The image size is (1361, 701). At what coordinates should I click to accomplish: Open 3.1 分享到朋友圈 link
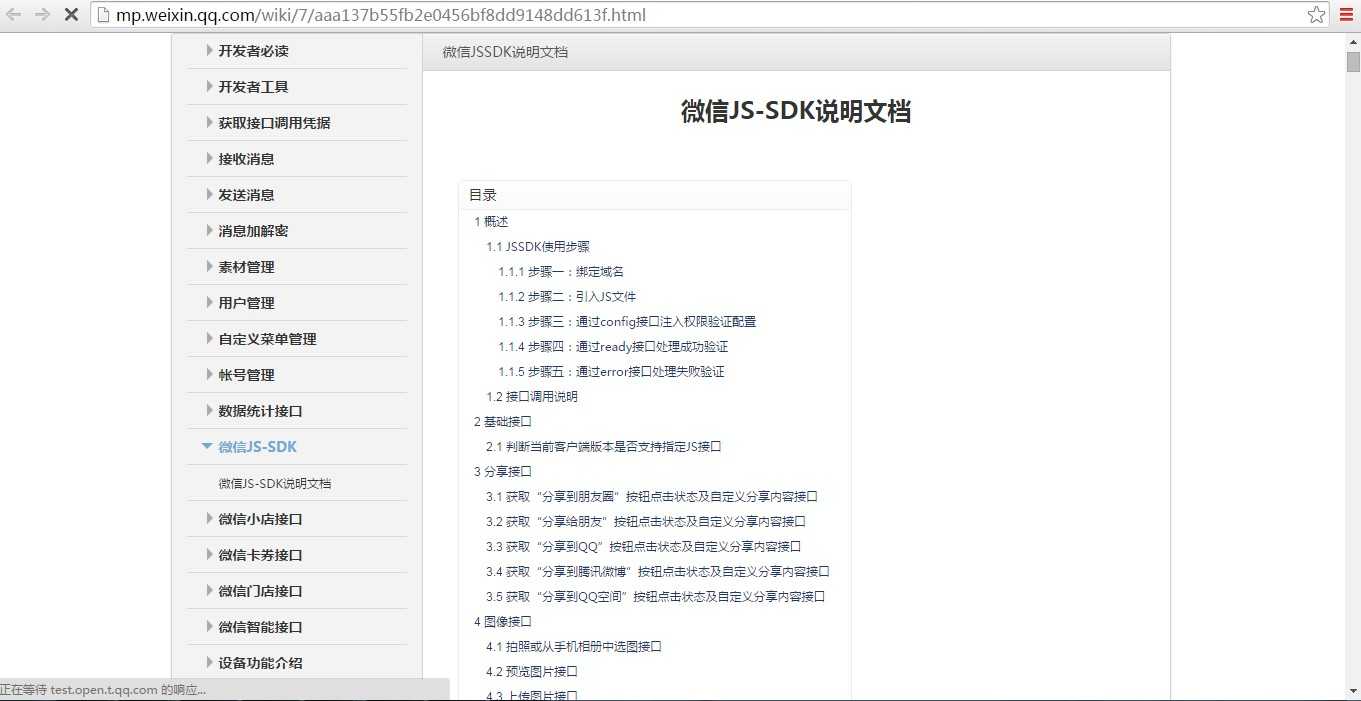(652, 497)
